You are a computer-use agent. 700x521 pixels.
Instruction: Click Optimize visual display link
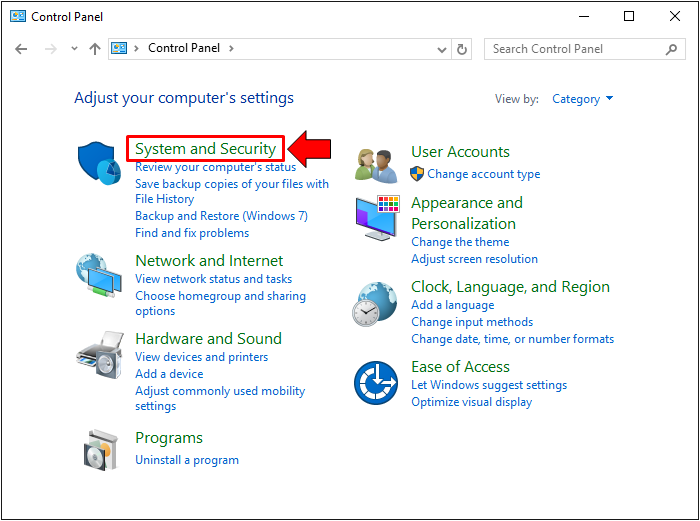pos(471,402)
